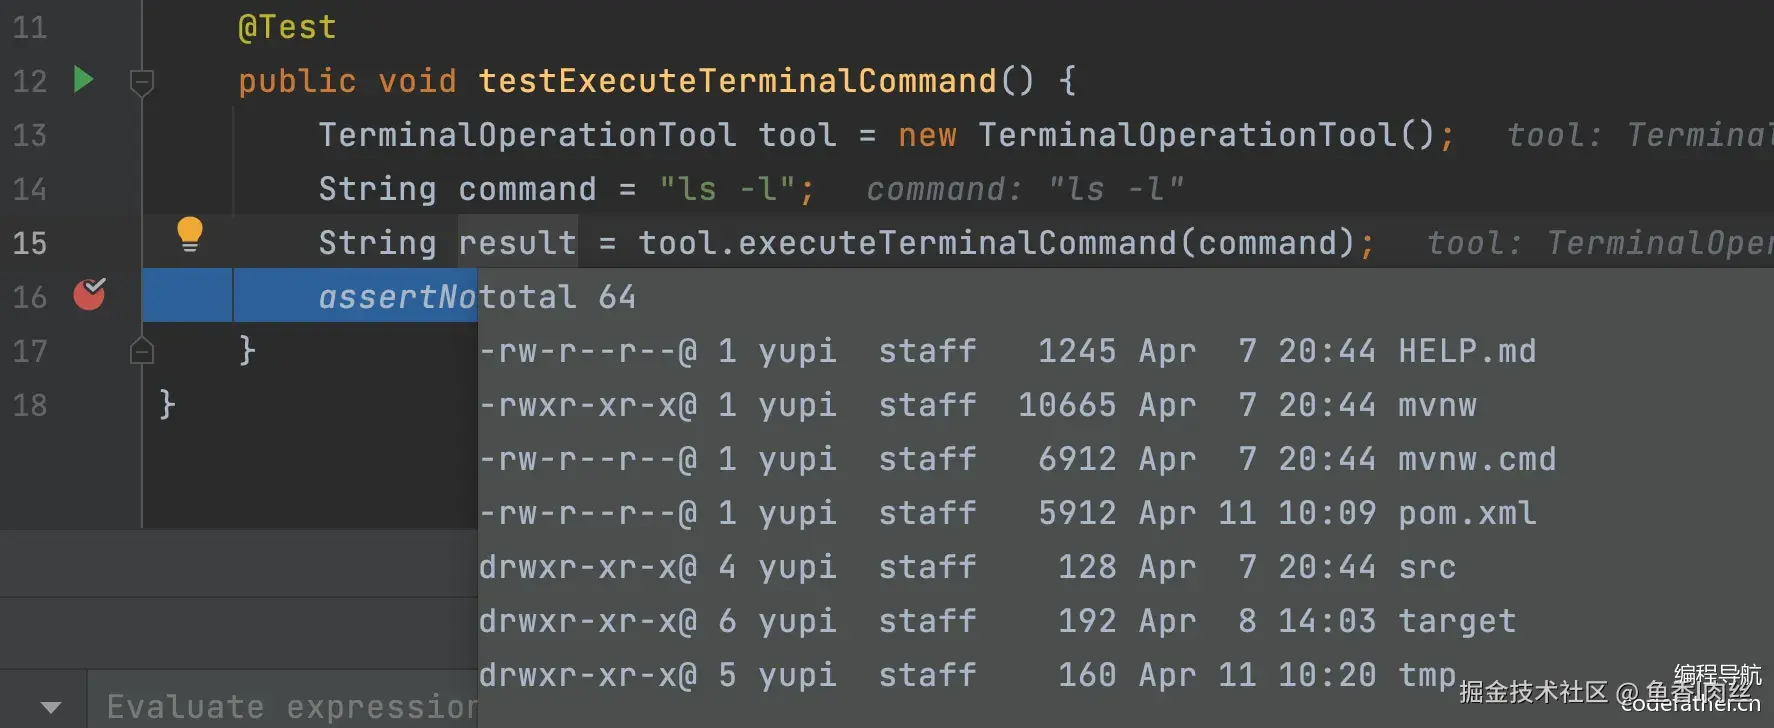Click the result variable on line 15
Screen dimensions: 1774x728
tap(517, 243)
